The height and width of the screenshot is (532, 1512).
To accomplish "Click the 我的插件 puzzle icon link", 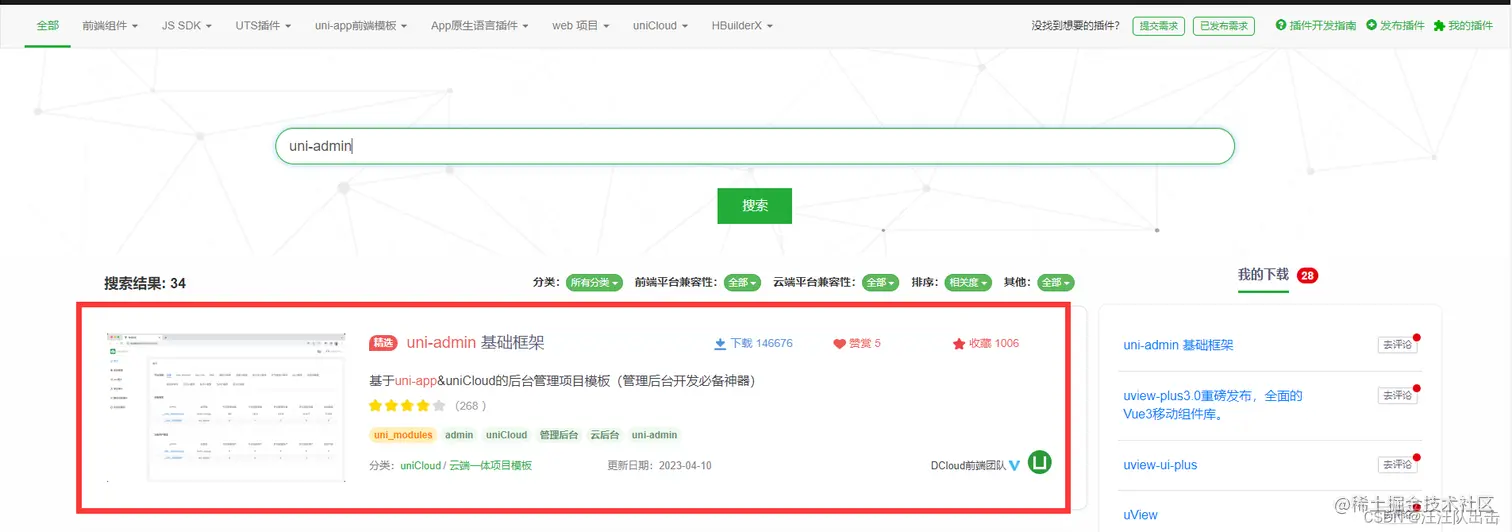I will [1463, 25].
